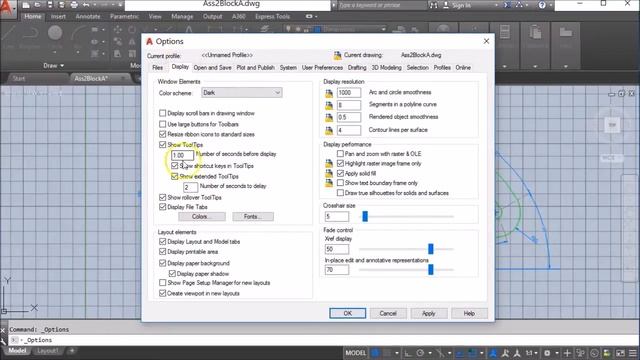This screenshot has height=360, width=640.
Task: Expand the Sign In dropdown arrow
Action: tap(496, 5)
